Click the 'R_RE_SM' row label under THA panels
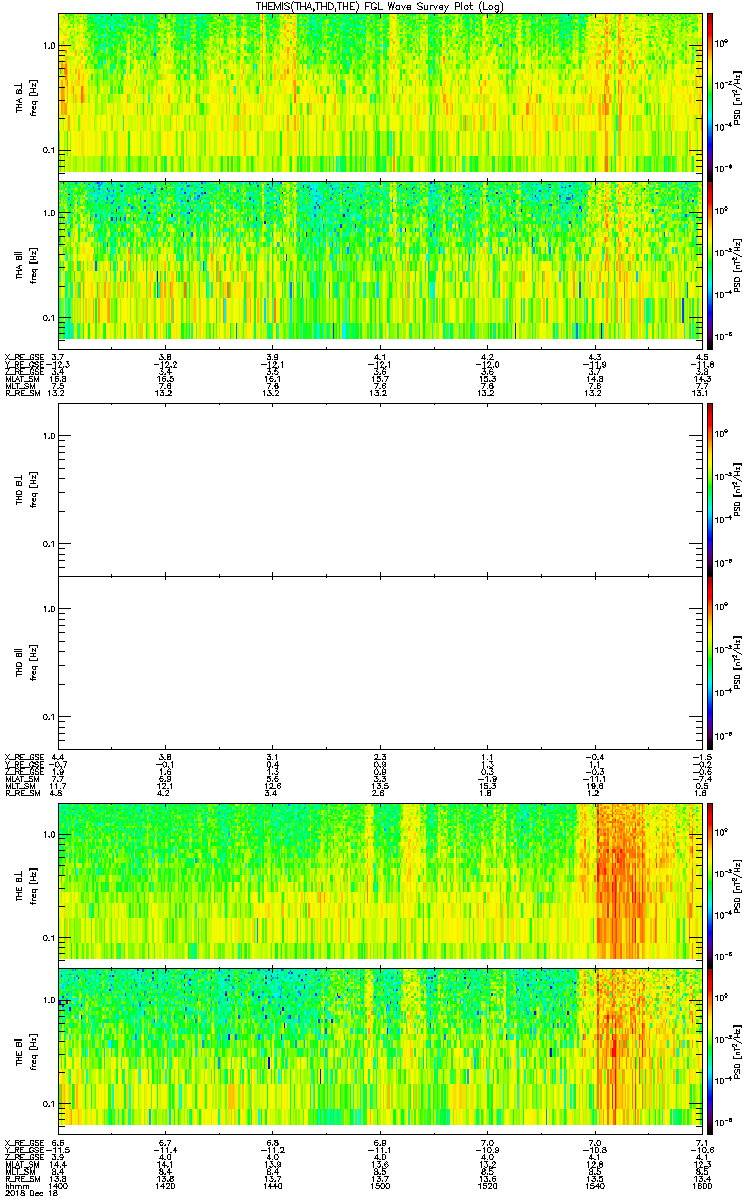Screen dimensions: 750x1200 pyautogui.click(x=21, y=393)
